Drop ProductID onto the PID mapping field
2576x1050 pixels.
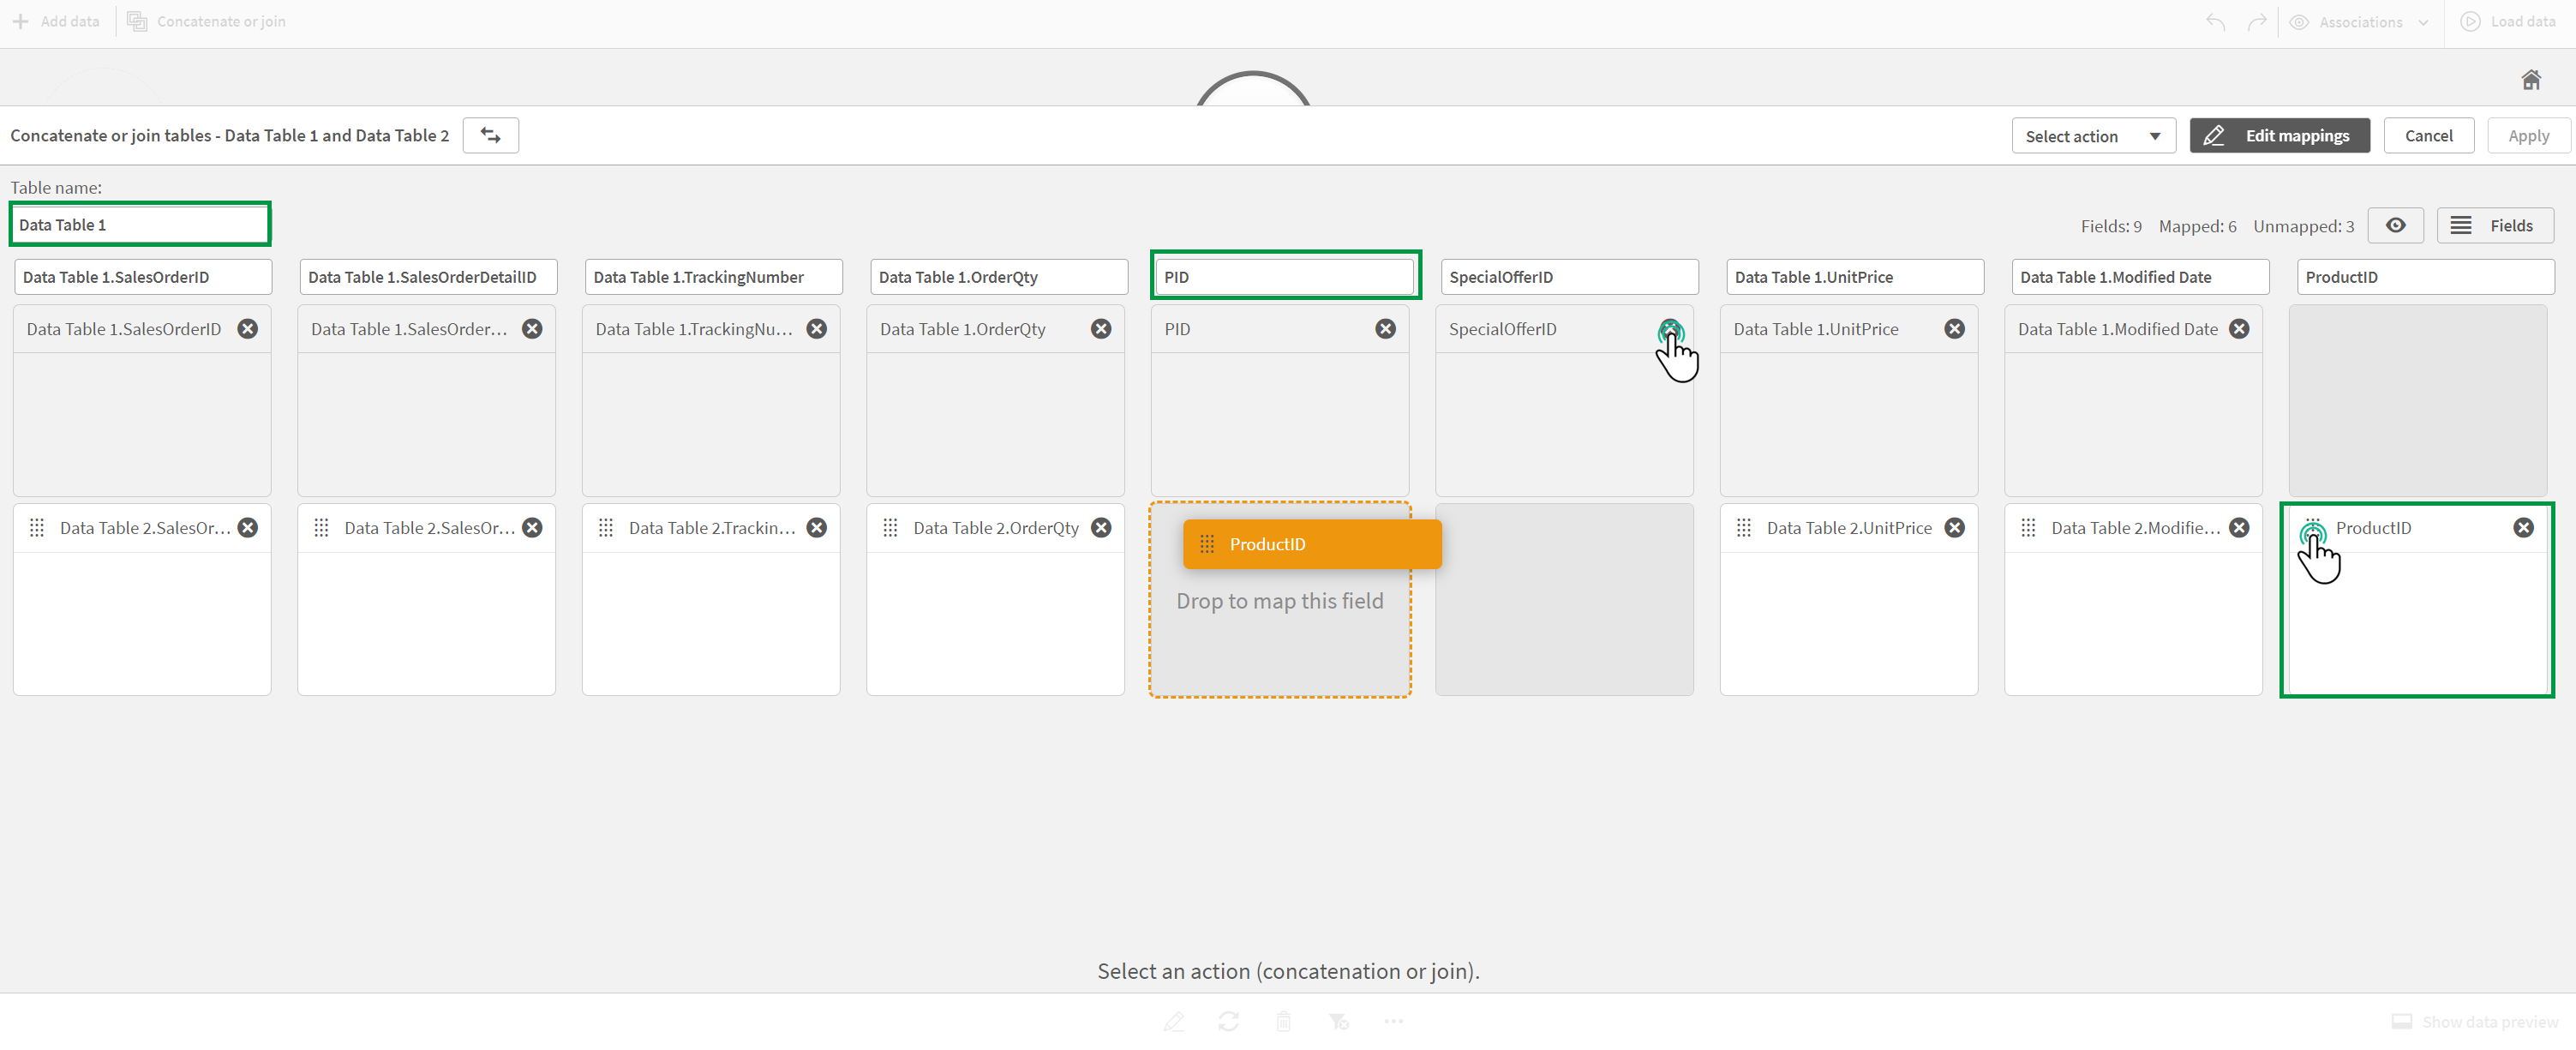[x=1279, y=600]
